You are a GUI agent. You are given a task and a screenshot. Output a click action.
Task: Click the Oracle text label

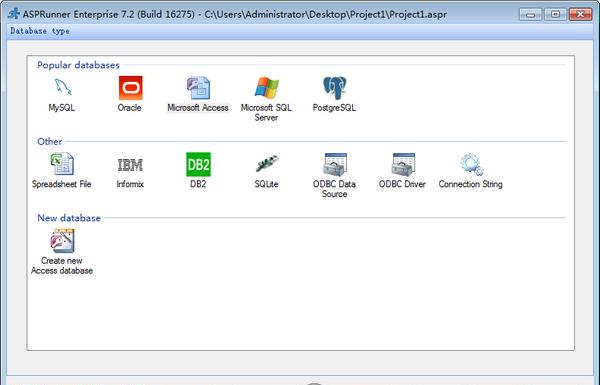click(129, 108)
